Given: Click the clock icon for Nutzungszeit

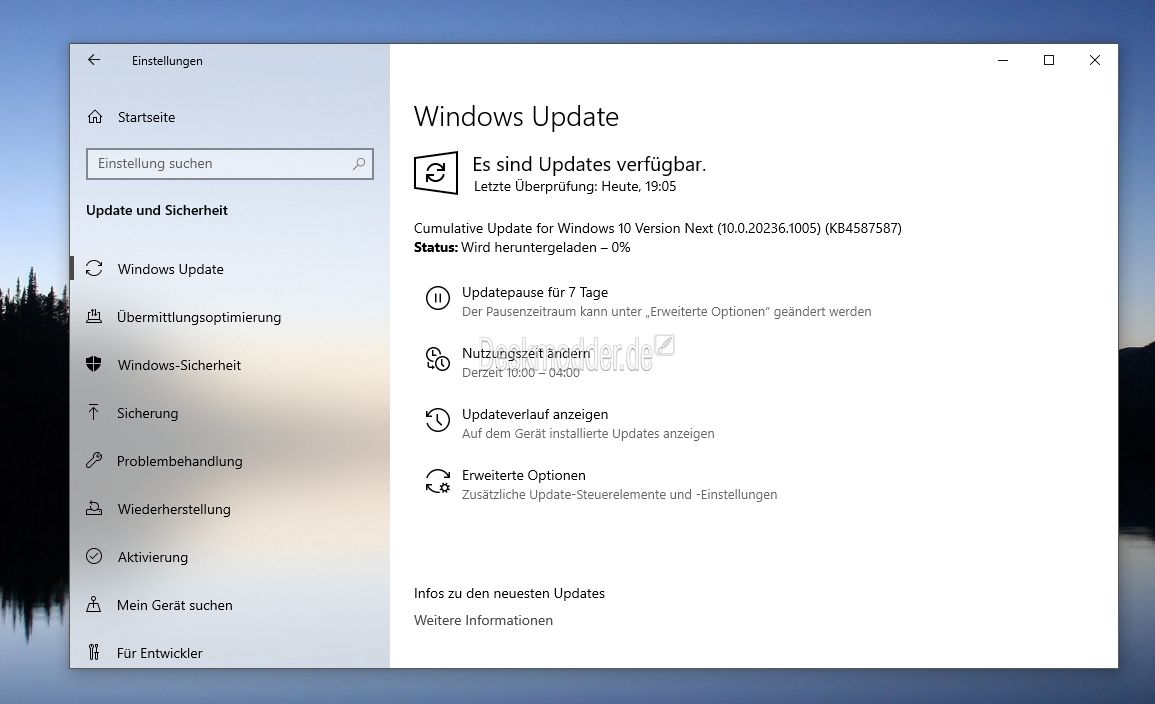Looking at the screenshot, I should pos(438,359).
